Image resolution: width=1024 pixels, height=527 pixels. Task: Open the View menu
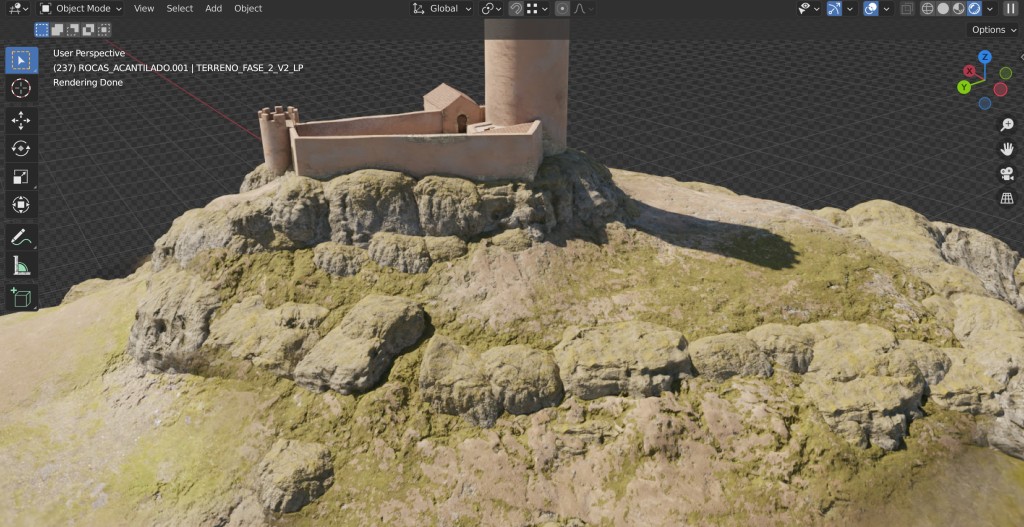144,8
